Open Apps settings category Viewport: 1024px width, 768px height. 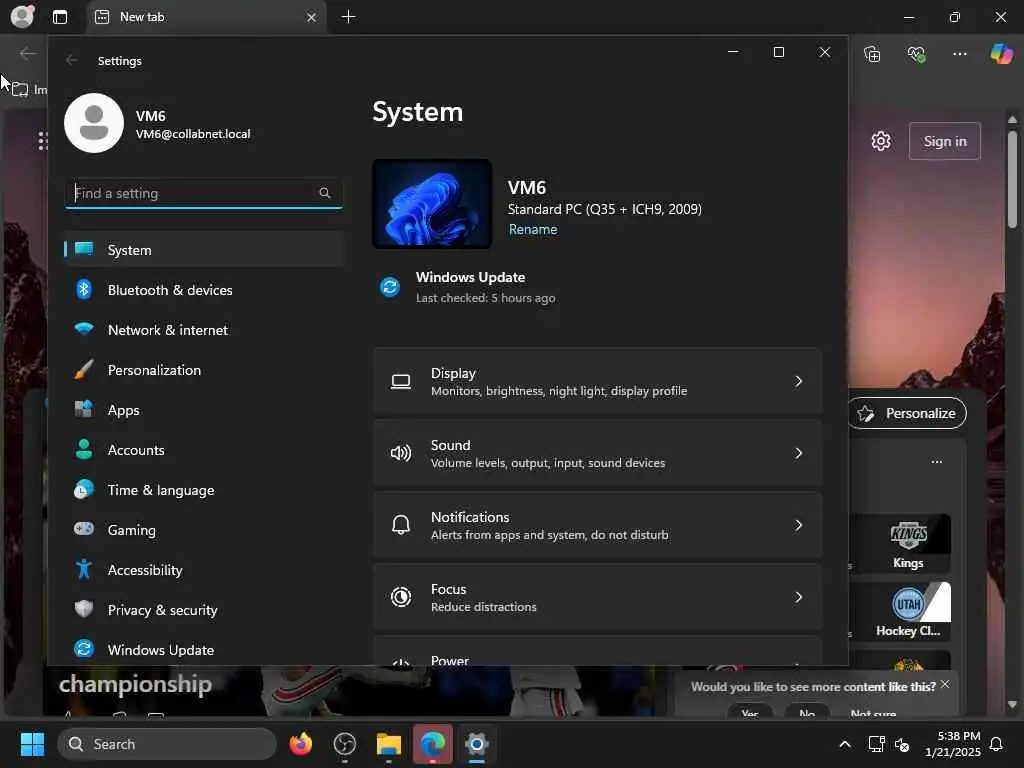click(204, 410)
